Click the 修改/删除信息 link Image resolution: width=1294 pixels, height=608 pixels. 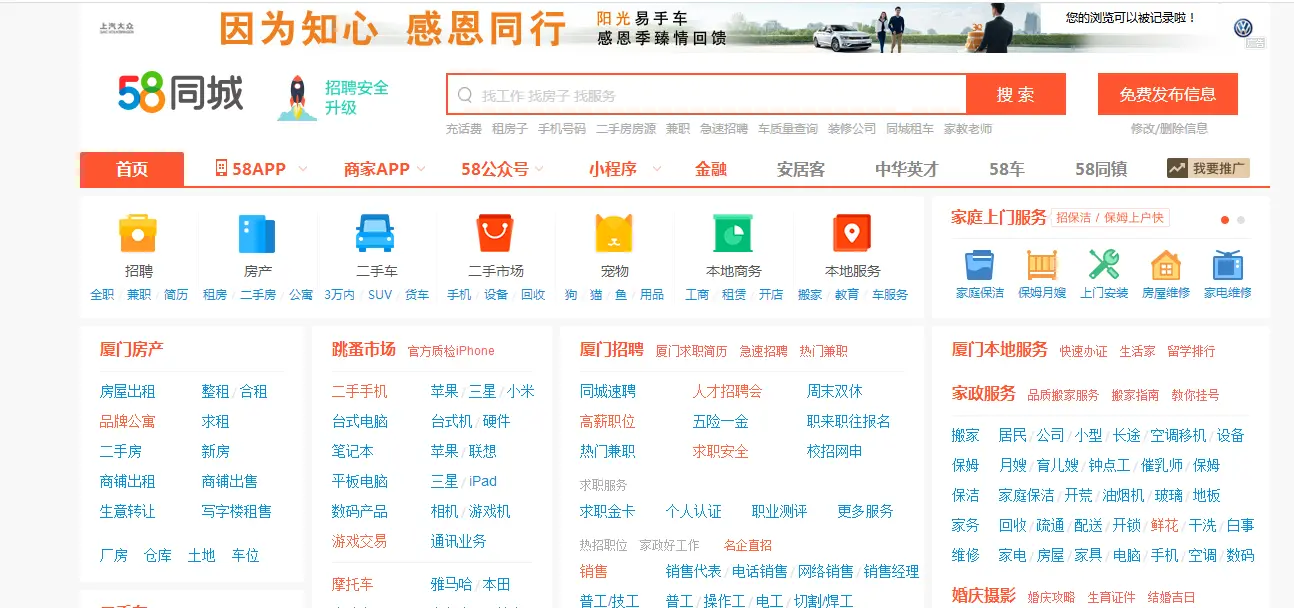[1169, 129]
